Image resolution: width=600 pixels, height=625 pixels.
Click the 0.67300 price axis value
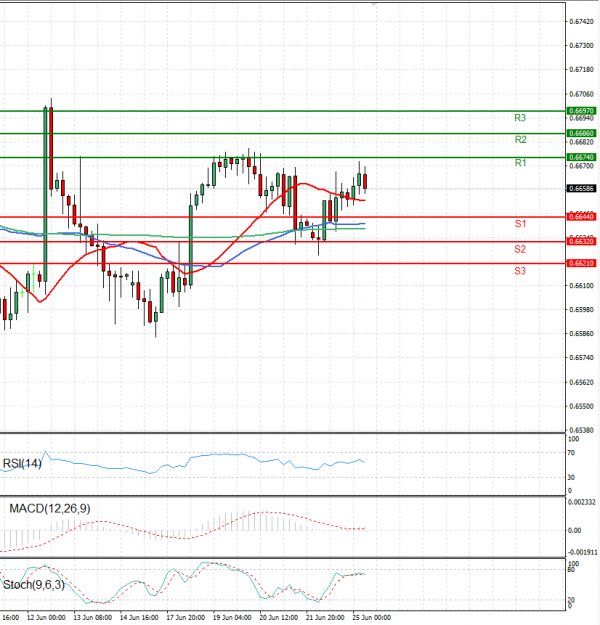point(582,46)
